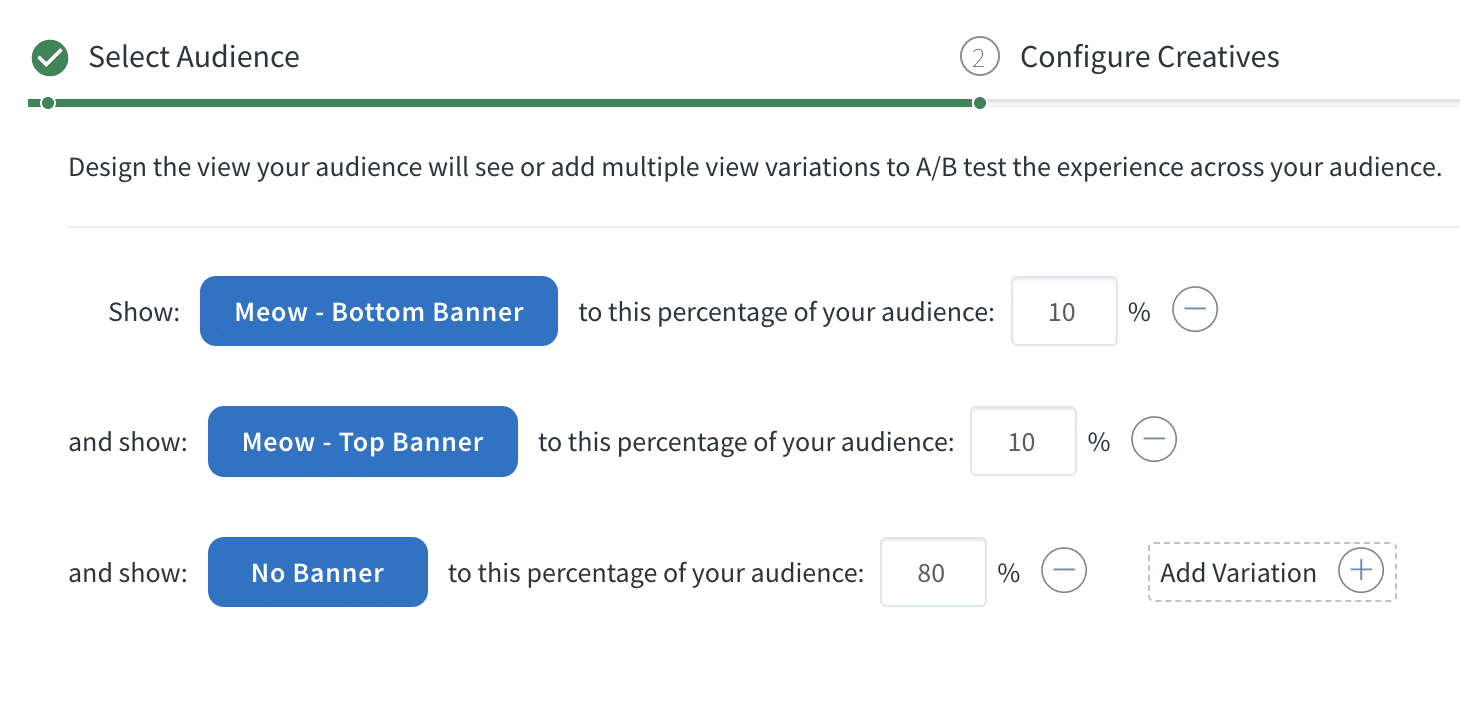Viewport: 1460px width, 704px height.
Task: Switch to the Configure Creatives step
Action: pos(1148,57)
